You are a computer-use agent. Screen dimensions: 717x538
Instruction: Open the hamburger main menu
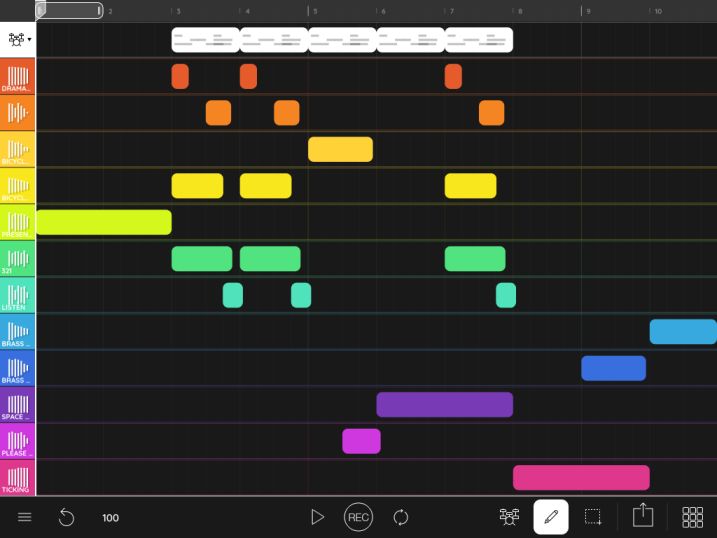pyautogui.click(x=25, y=517)
